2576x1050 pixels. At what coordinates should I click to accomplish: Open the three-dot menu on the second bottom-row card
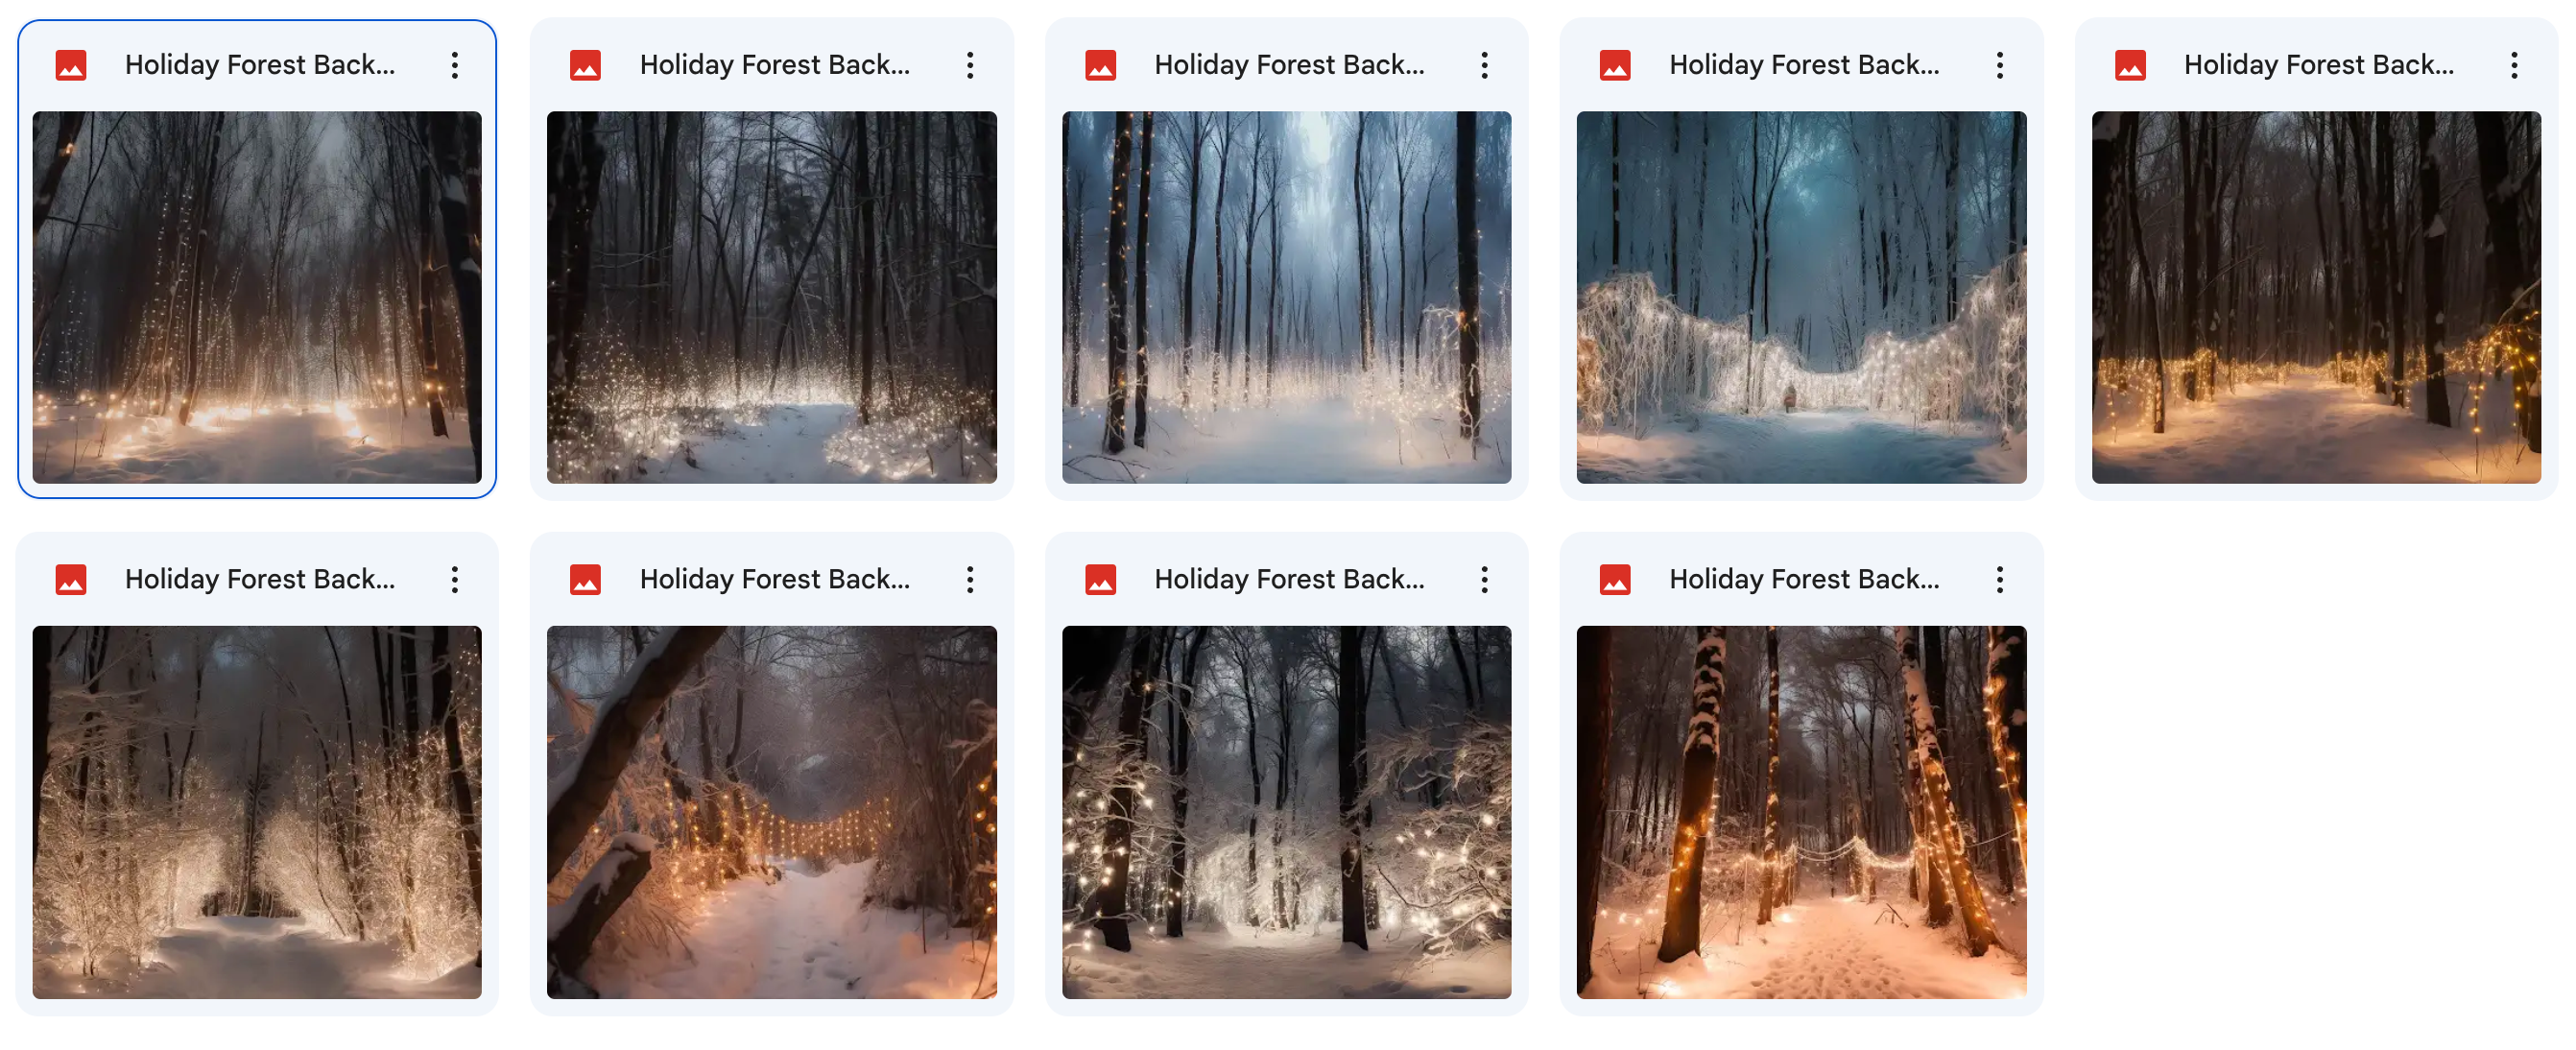coord(969,580)
